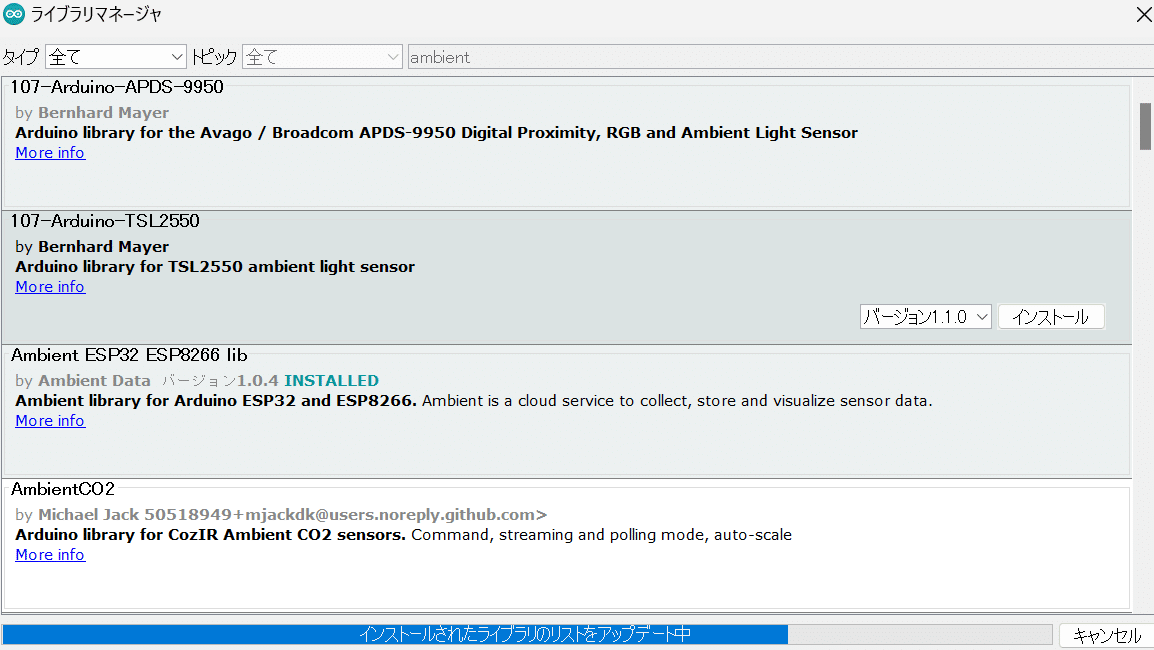1154x650 pixels.
Task: Click the Arduino logo icon in title bar
Action: 14,14
